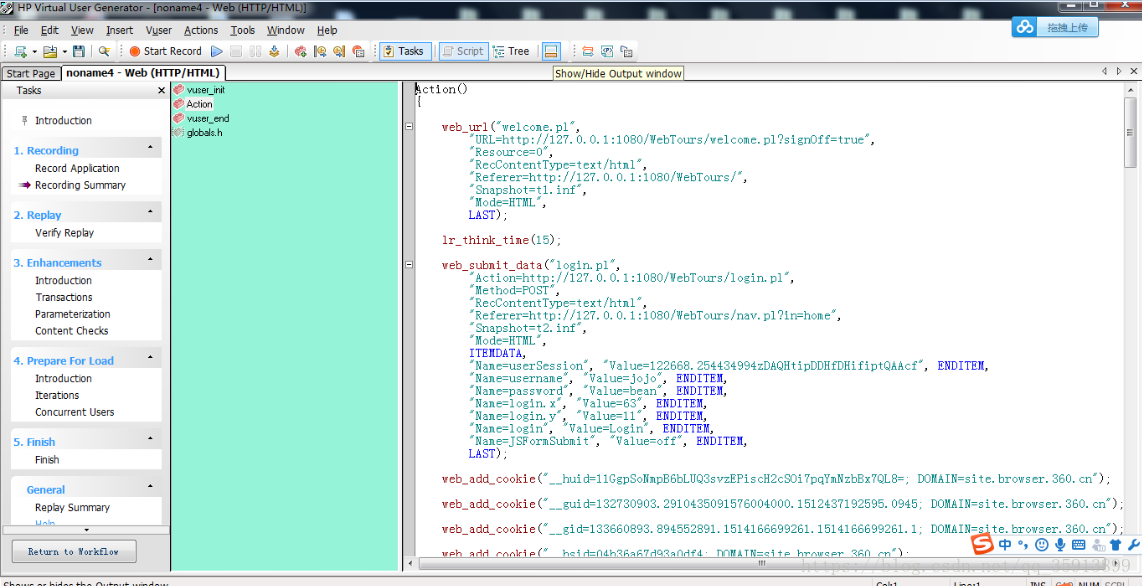Viewport: 1142px width, 586px height.
Task: Click the Tasks pane scroll-down arrow
Action: tap(86, 530)
